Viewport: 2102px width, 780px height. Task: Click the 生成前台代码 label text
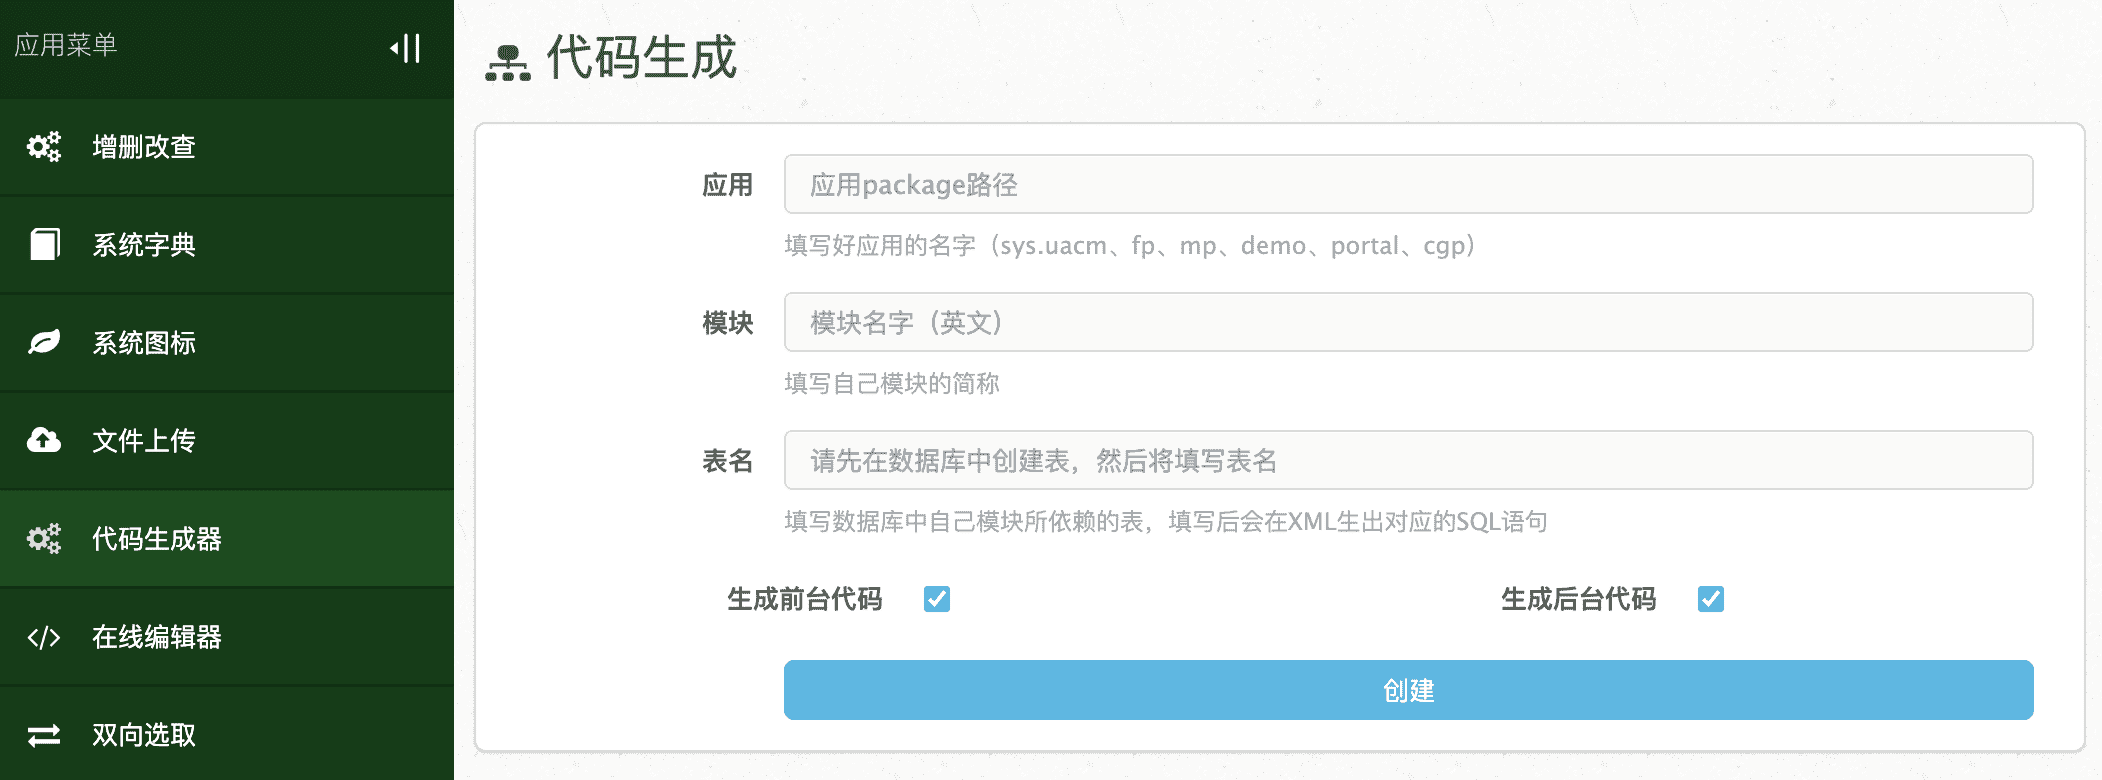[x=805, y=599]
